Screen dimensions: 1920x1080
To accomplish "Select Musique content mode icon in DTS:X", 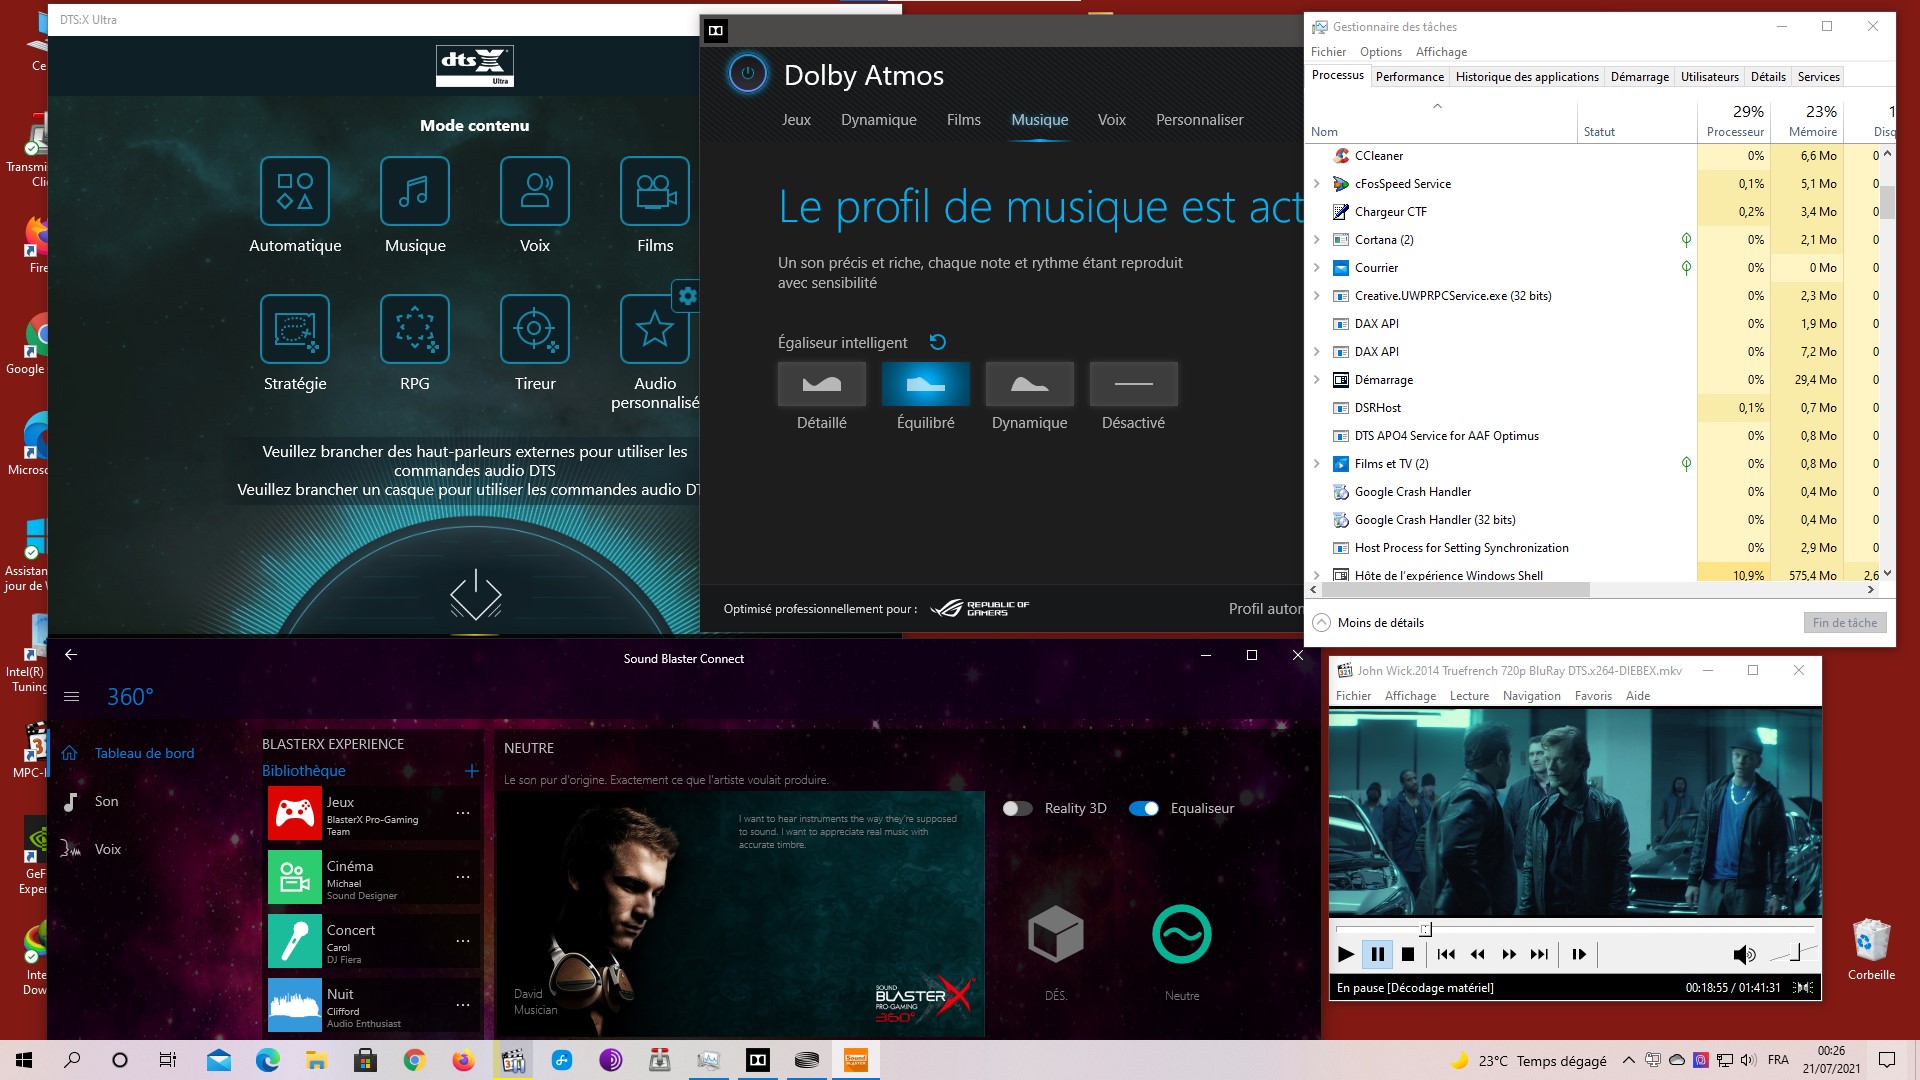I will point(415,191).
